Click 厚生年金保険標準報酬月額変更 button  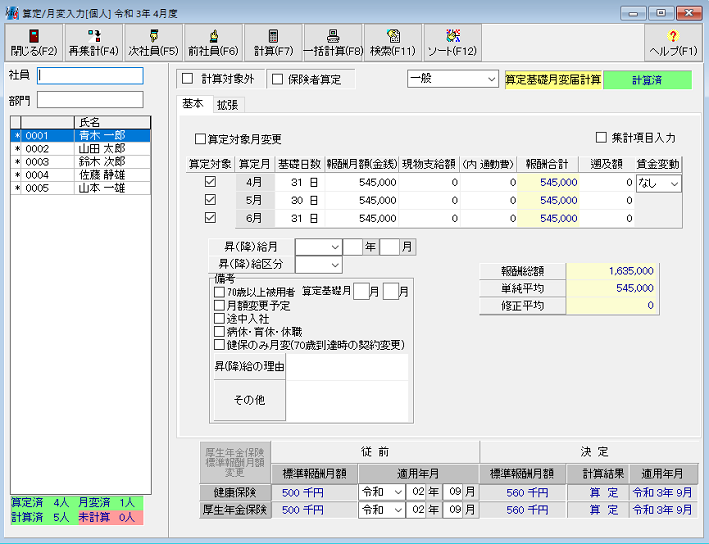233,461
